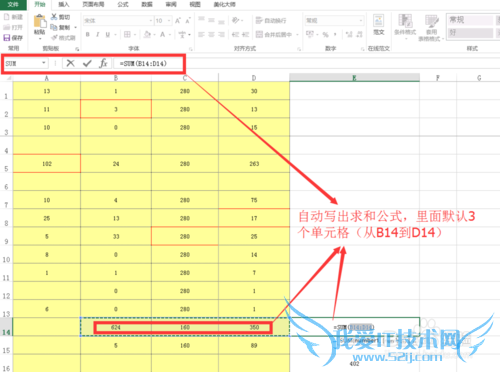Open the 文件 (File) menu tab
This screenshot has width=500, height=372.
[x=13, y=4]
